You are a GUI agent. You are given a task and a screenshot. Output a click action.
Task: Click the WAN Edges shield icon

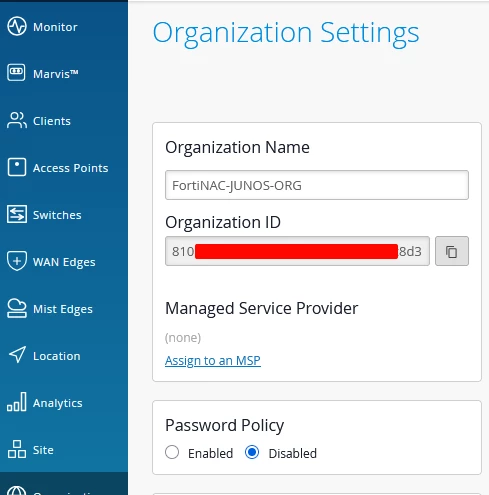click(17, 261)
